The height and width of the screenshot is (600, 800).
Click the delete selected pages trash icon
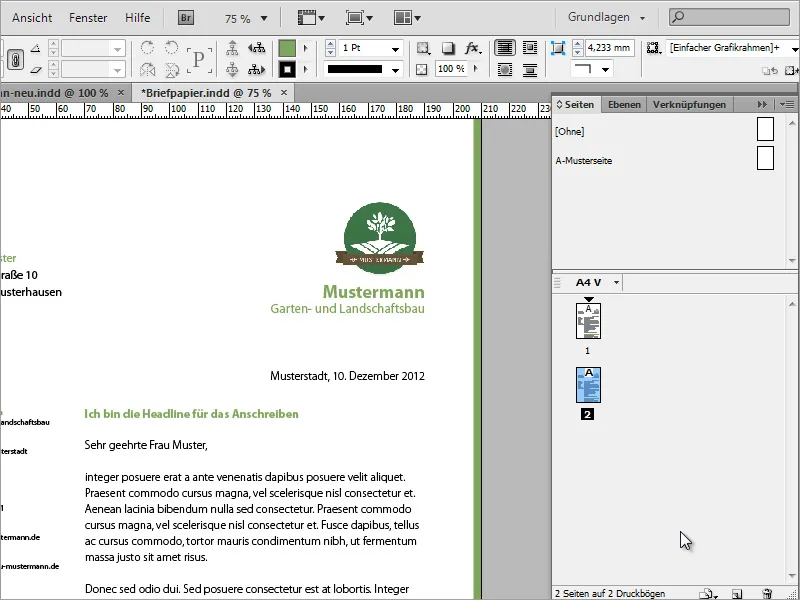[766, 593]
